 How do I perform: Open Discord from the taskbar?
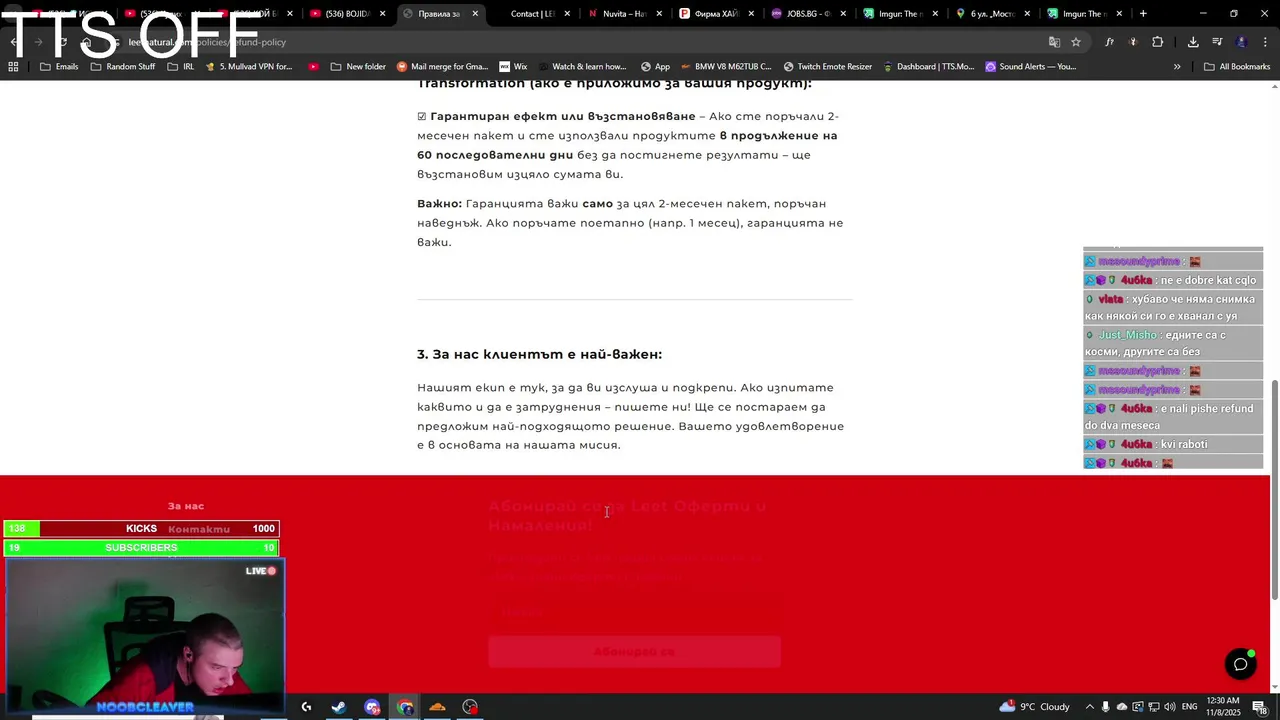tap(372, 707)
